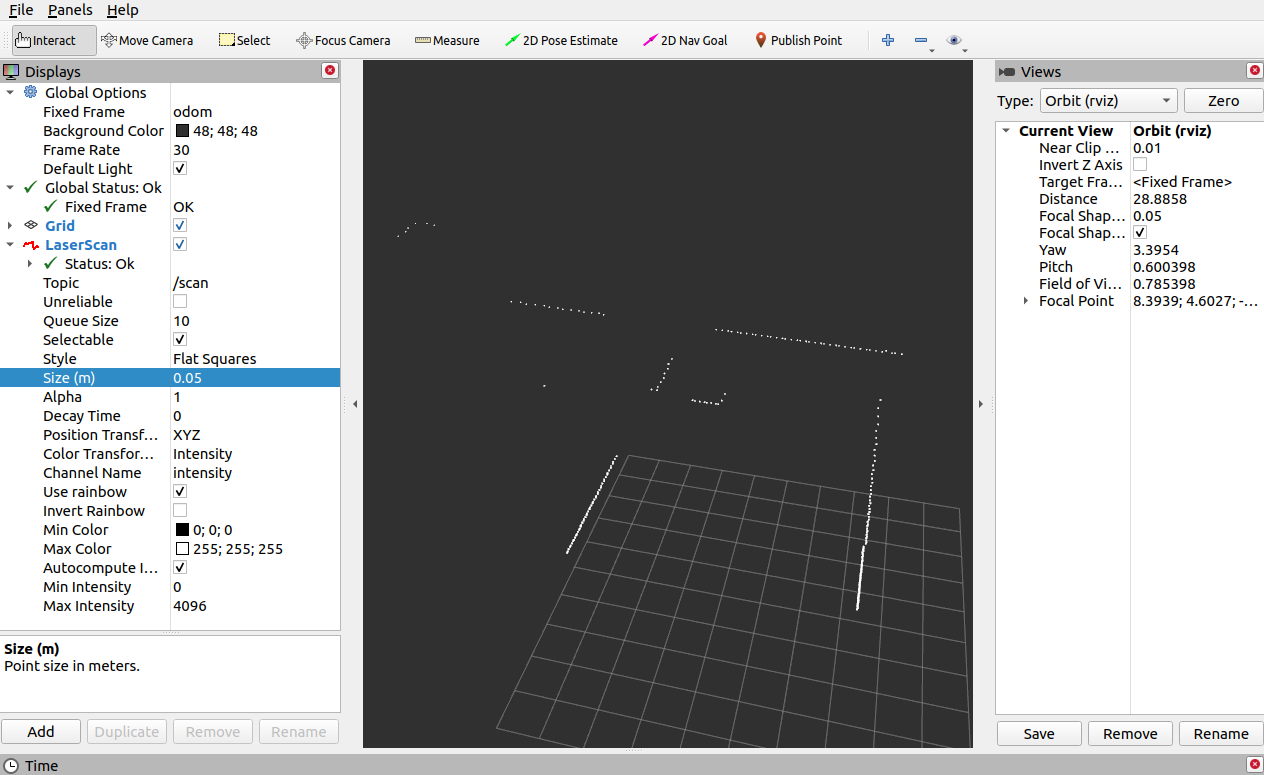
Task: Toggle the Selectable checkbox
Action: coord(180,340)
